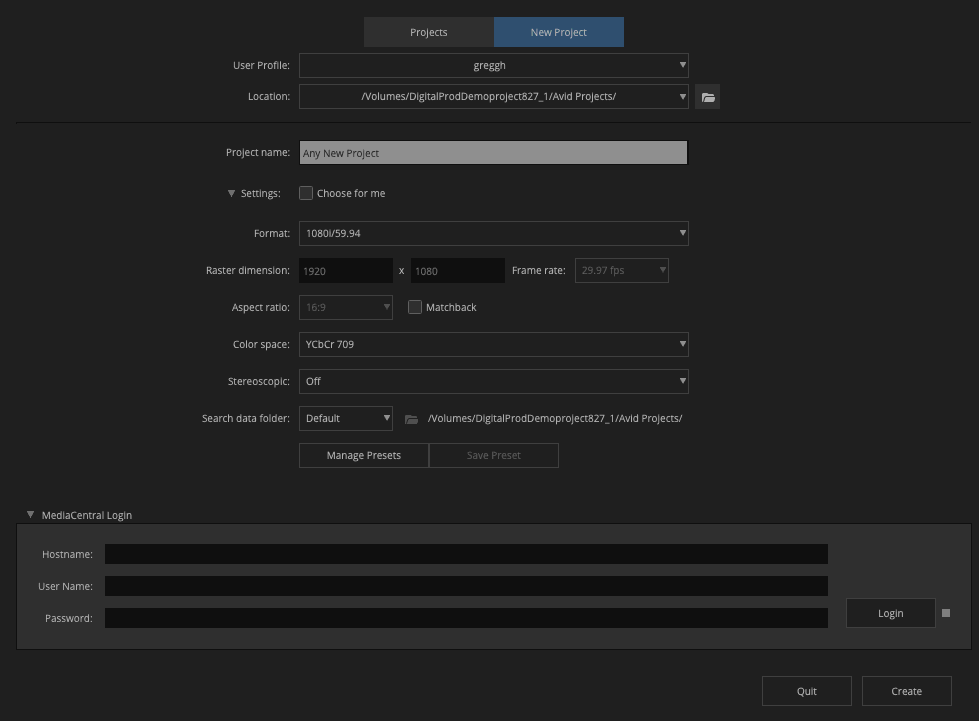The width and height of the screenshot is (979, 721).
Task: Open the Format dropdown showing 1080i/59.94
Action: [x=493, y=234]
